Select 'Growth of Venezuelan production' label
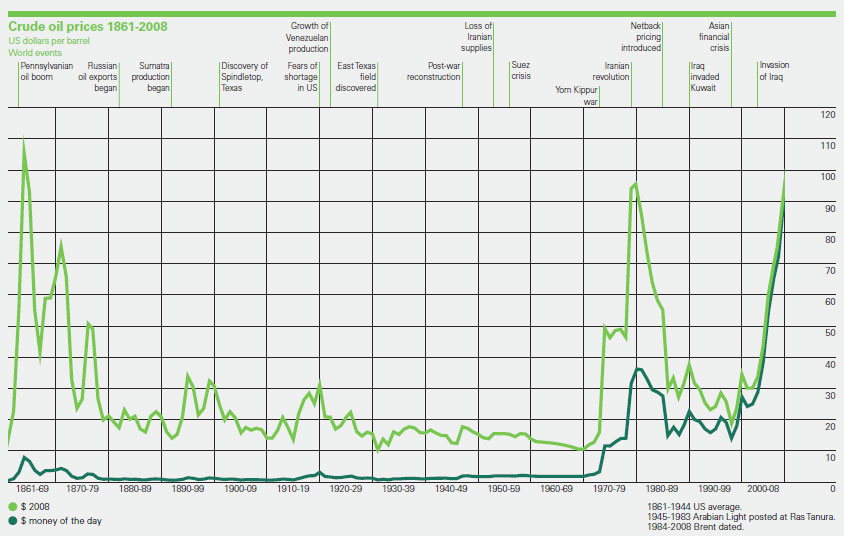This screenshot has width=844, height=536. [307, 37]
